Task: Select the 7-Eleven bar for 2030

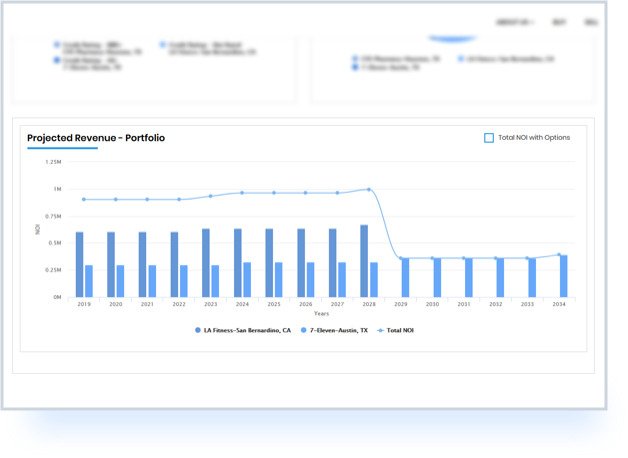Action: [x=437, y=277]
